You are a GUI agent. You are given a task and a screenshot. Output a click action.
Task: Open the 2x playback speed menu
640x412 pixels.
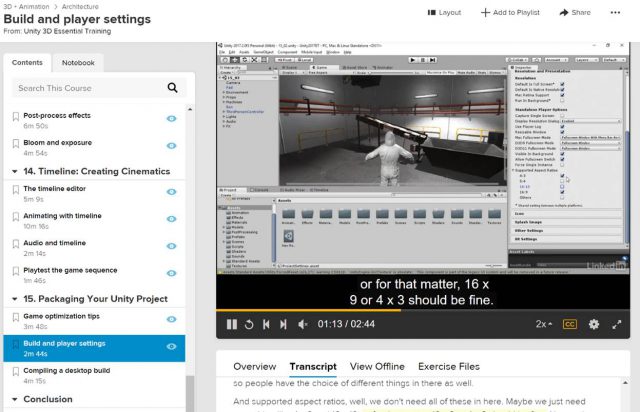coord(544,324)
